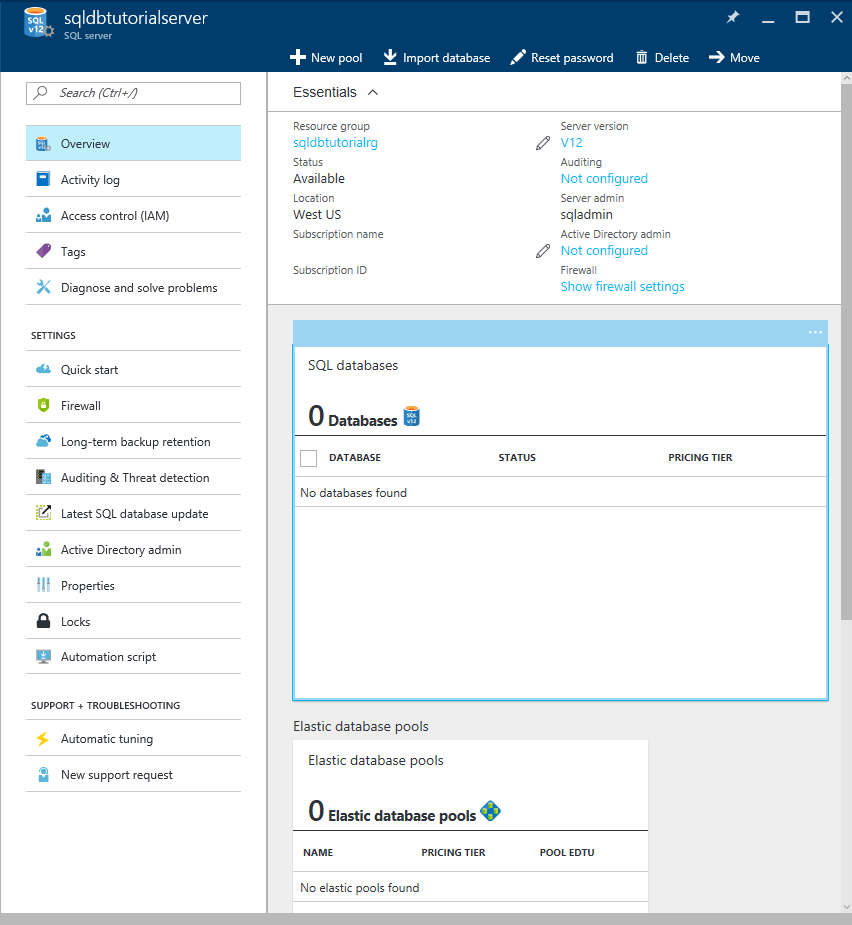Select Firewall under Settings
The image size is (852, 925).
tap(133, 405)
